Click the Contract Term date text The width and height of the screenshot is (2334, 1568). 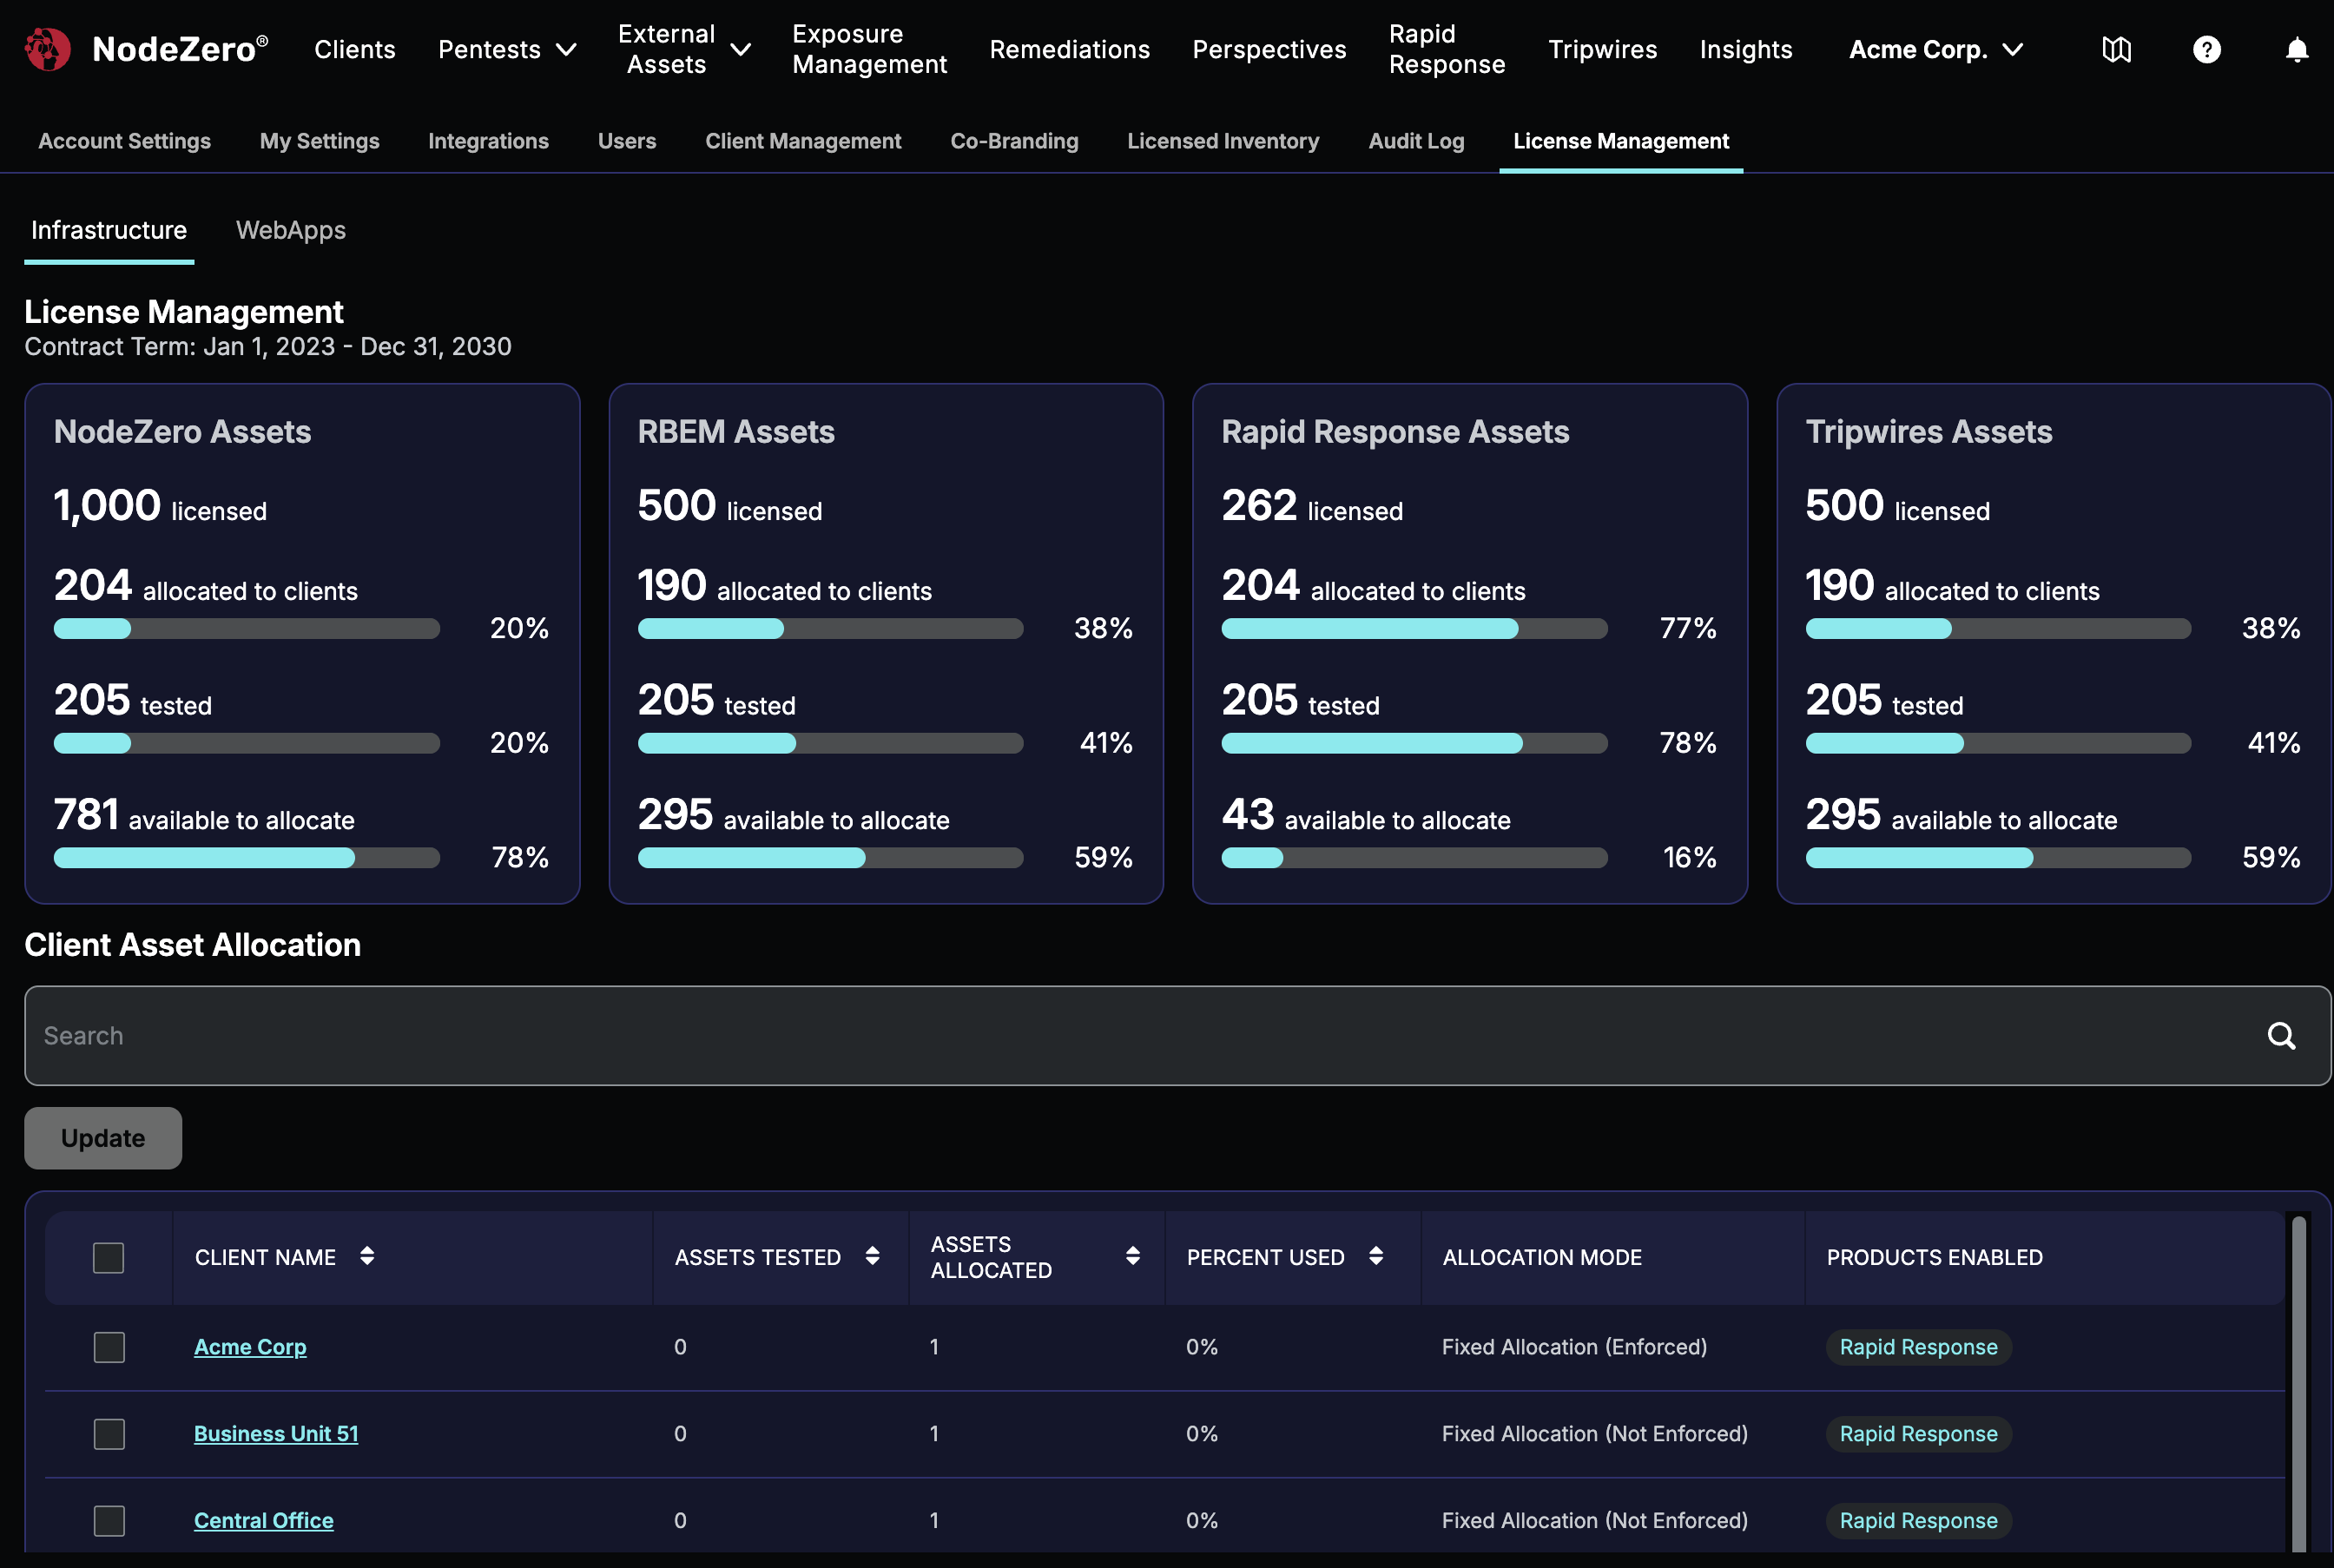268,346
